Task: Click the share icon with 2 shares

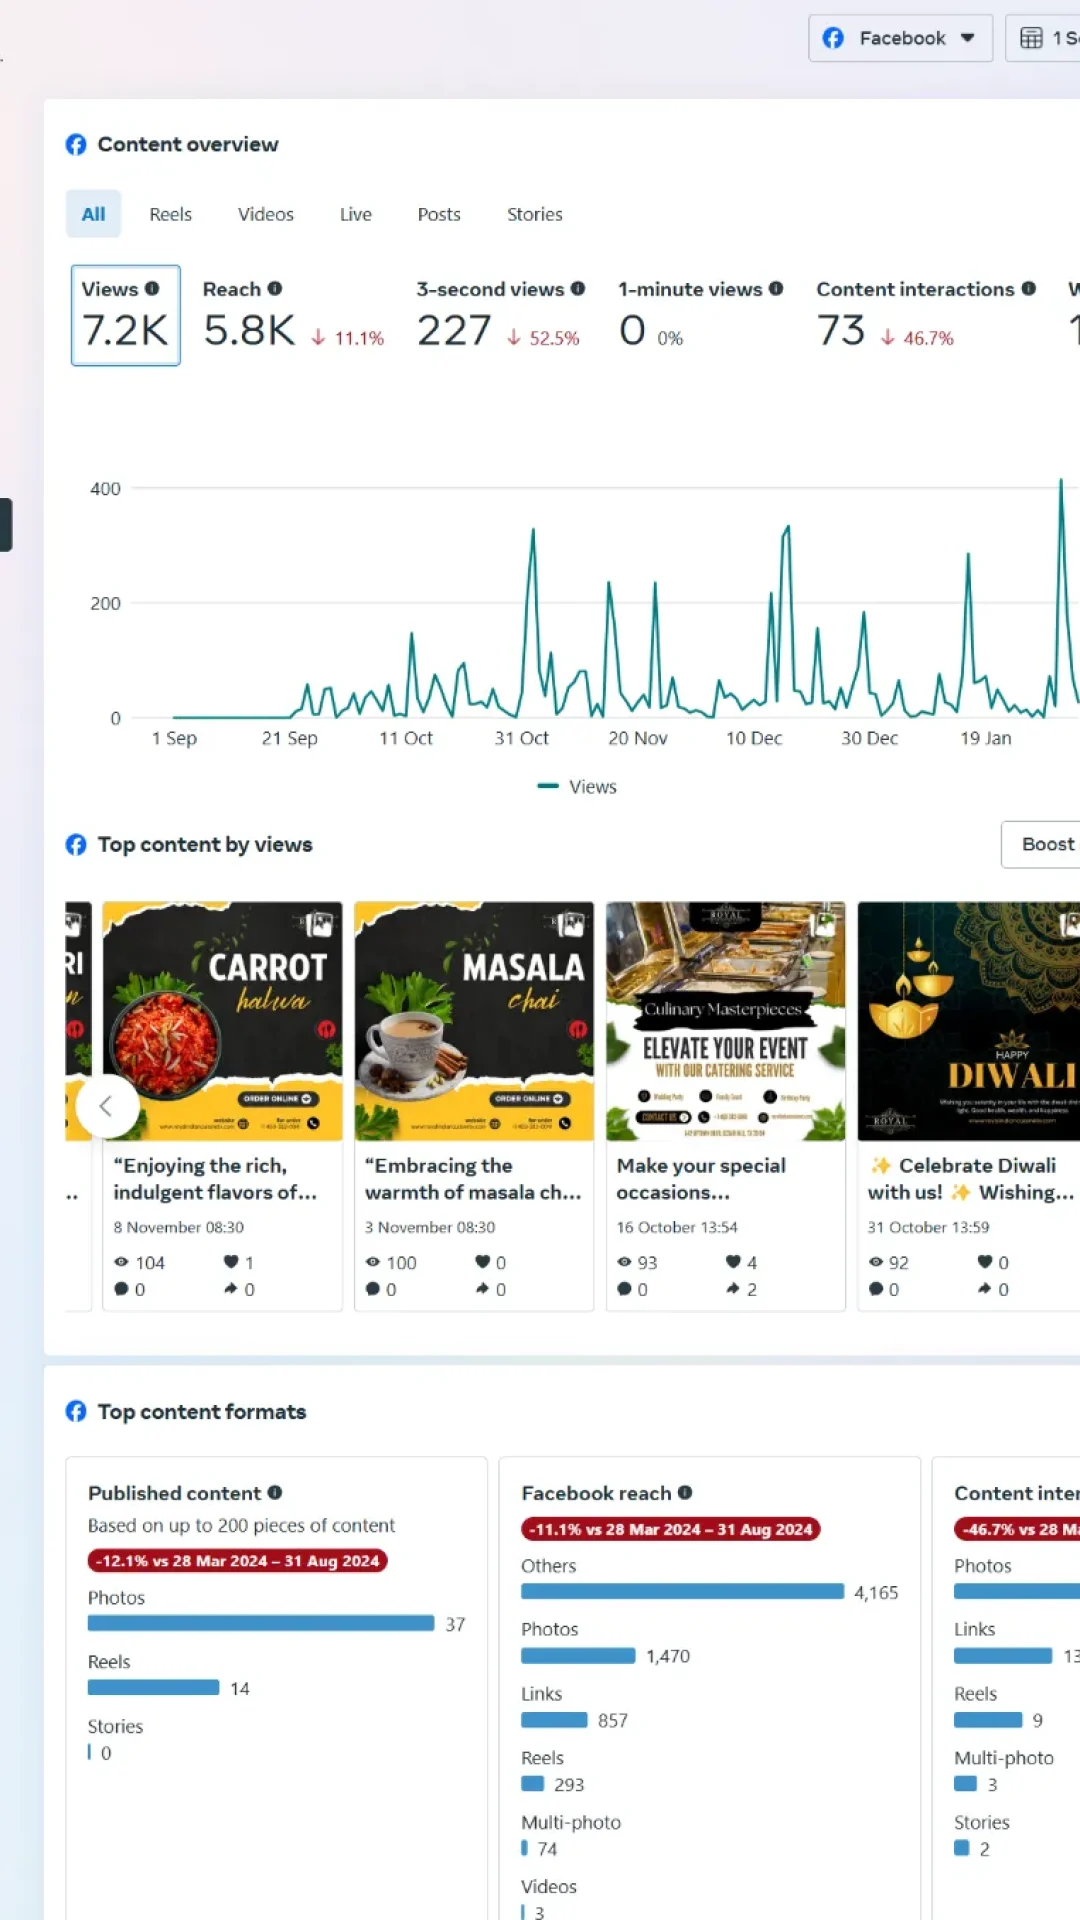Action: (x=734, y=1289)
